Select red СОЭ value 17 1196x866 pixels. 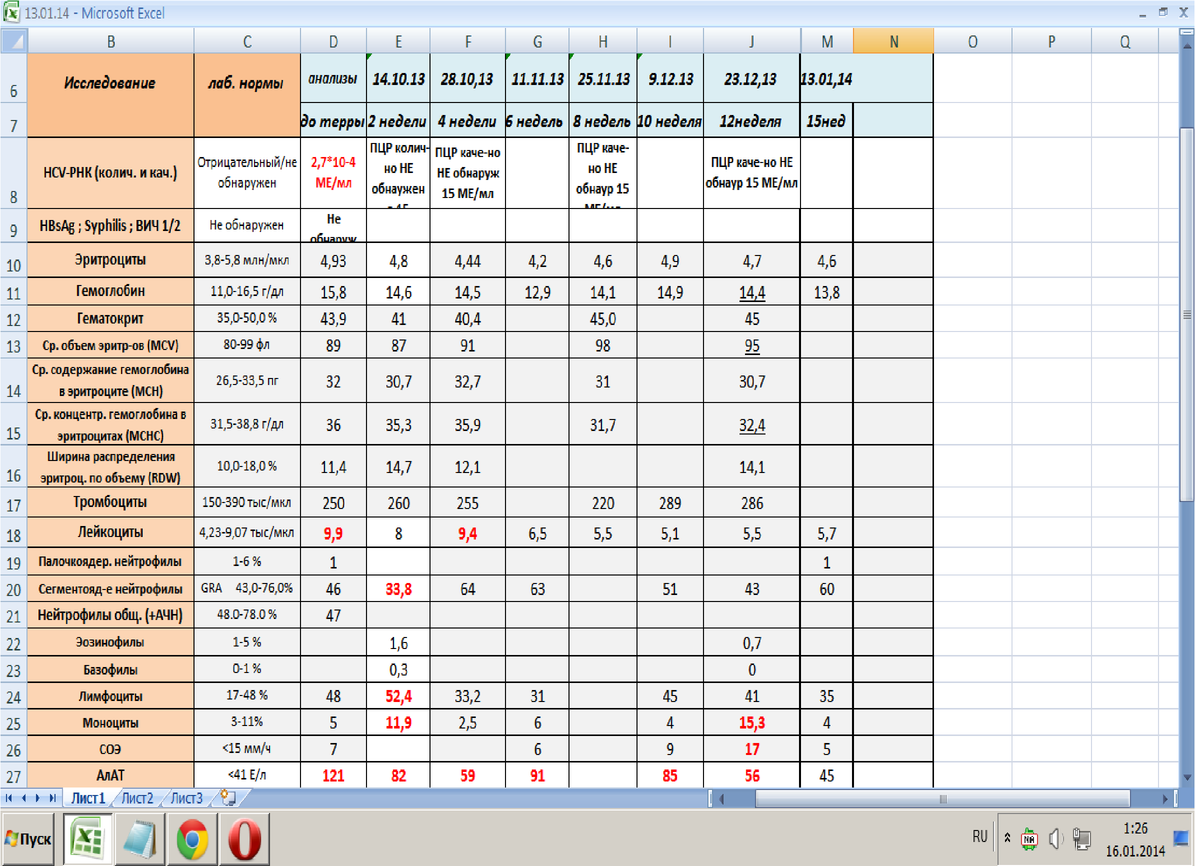point(751,749)
